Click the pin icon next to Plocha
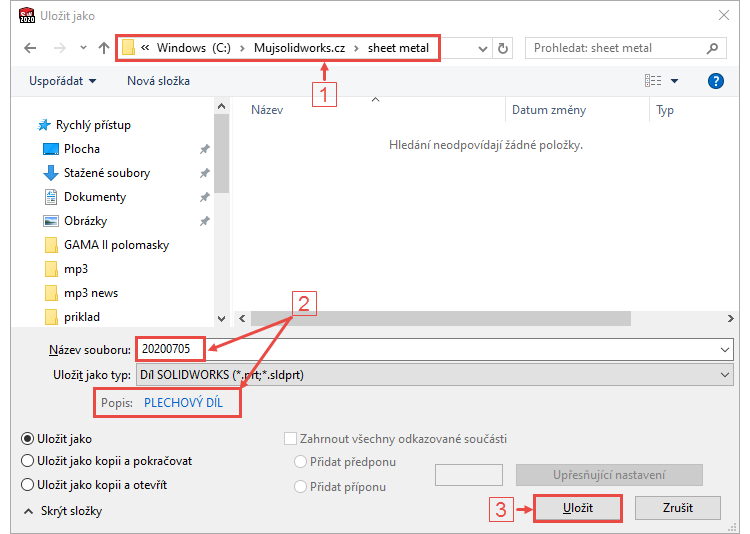Viewport: 750px width, 534px height. [x=205, y=149]
